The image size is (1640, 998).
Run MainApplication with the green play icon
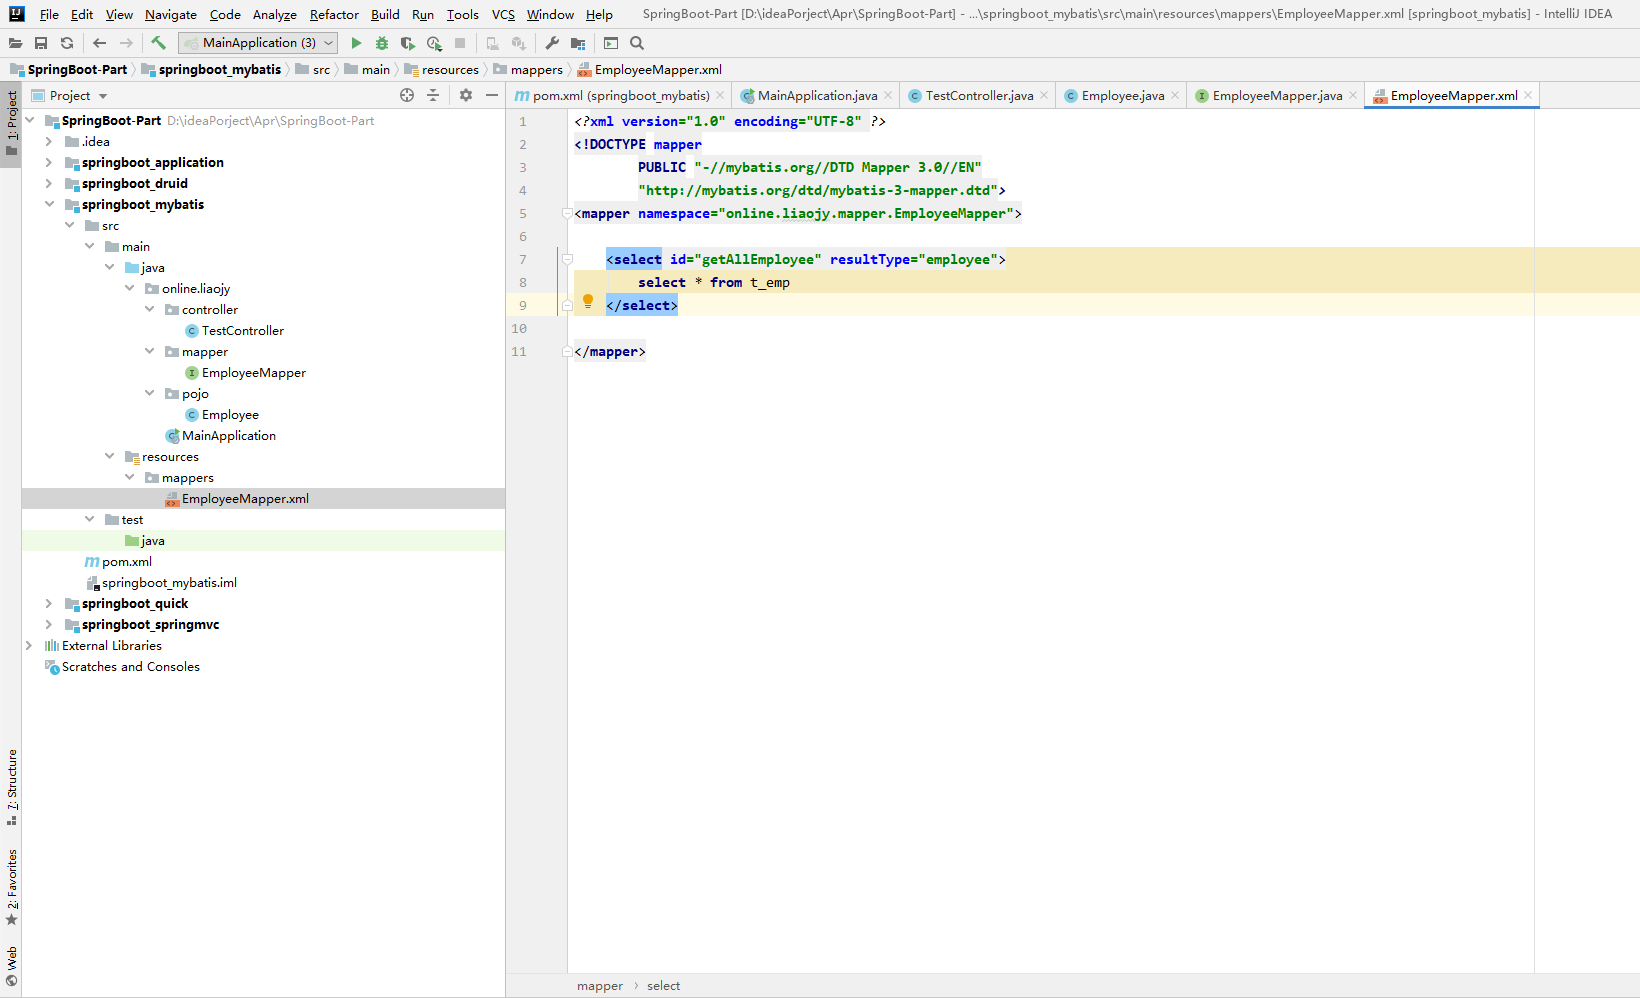click(x=356, y=43)
